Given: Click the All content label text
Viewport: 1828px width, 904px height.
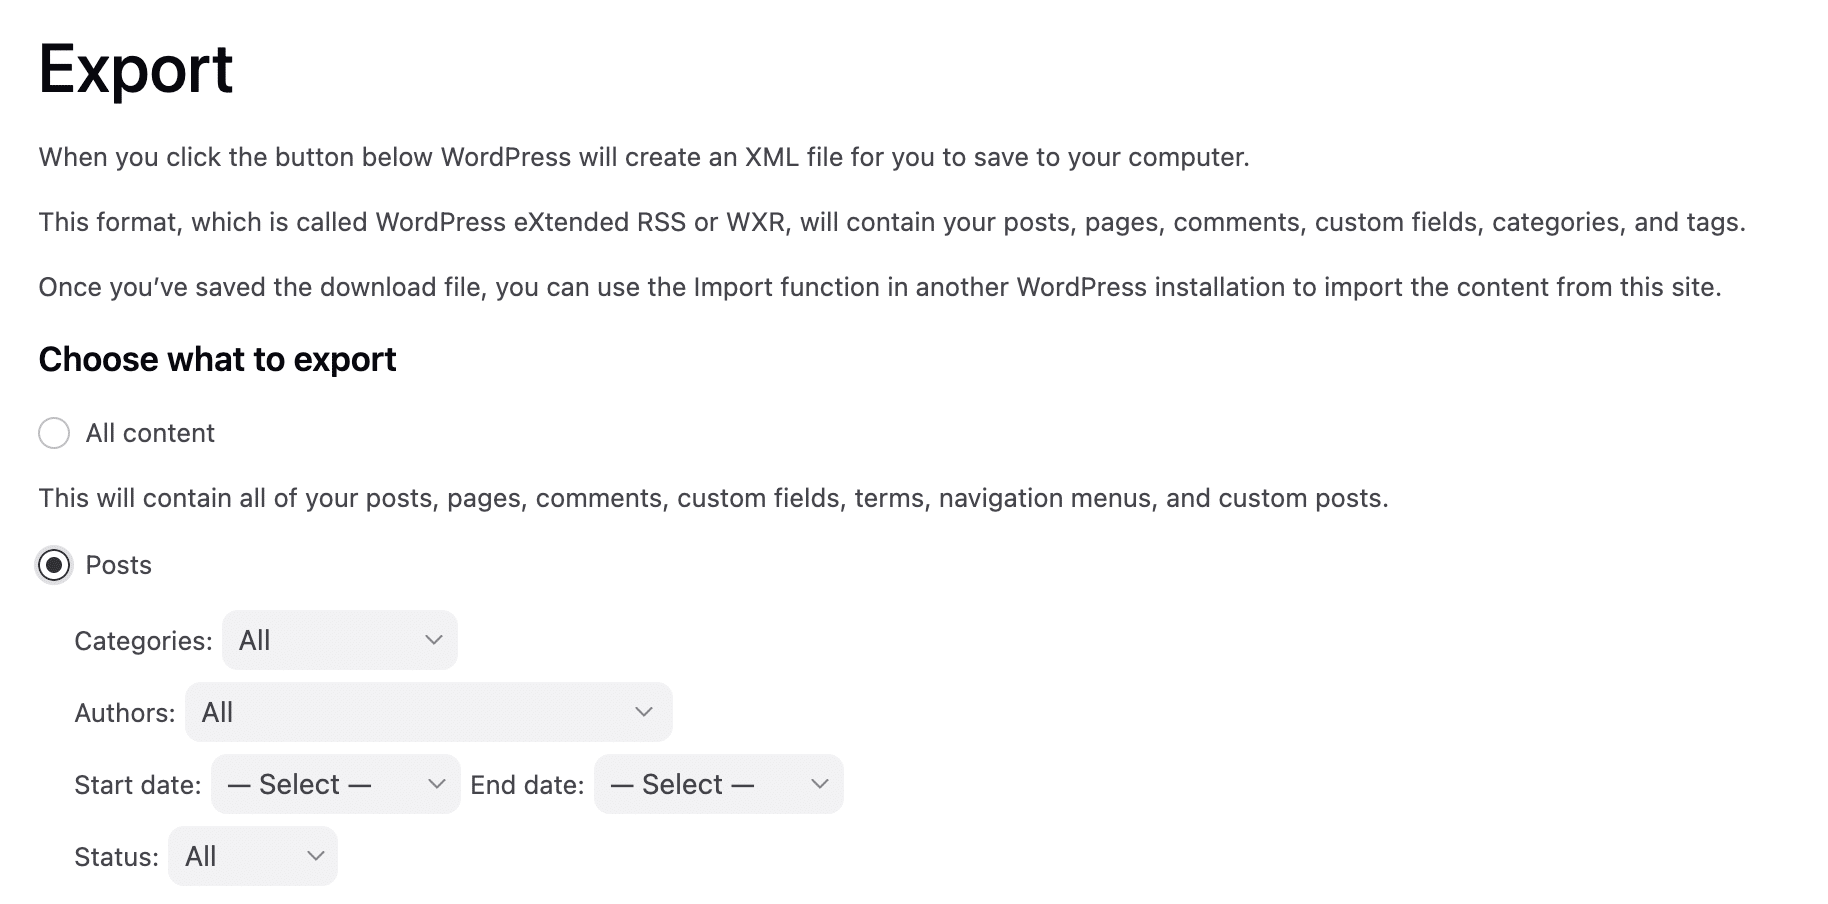Looking at the screenshot, I should [149, 432].
